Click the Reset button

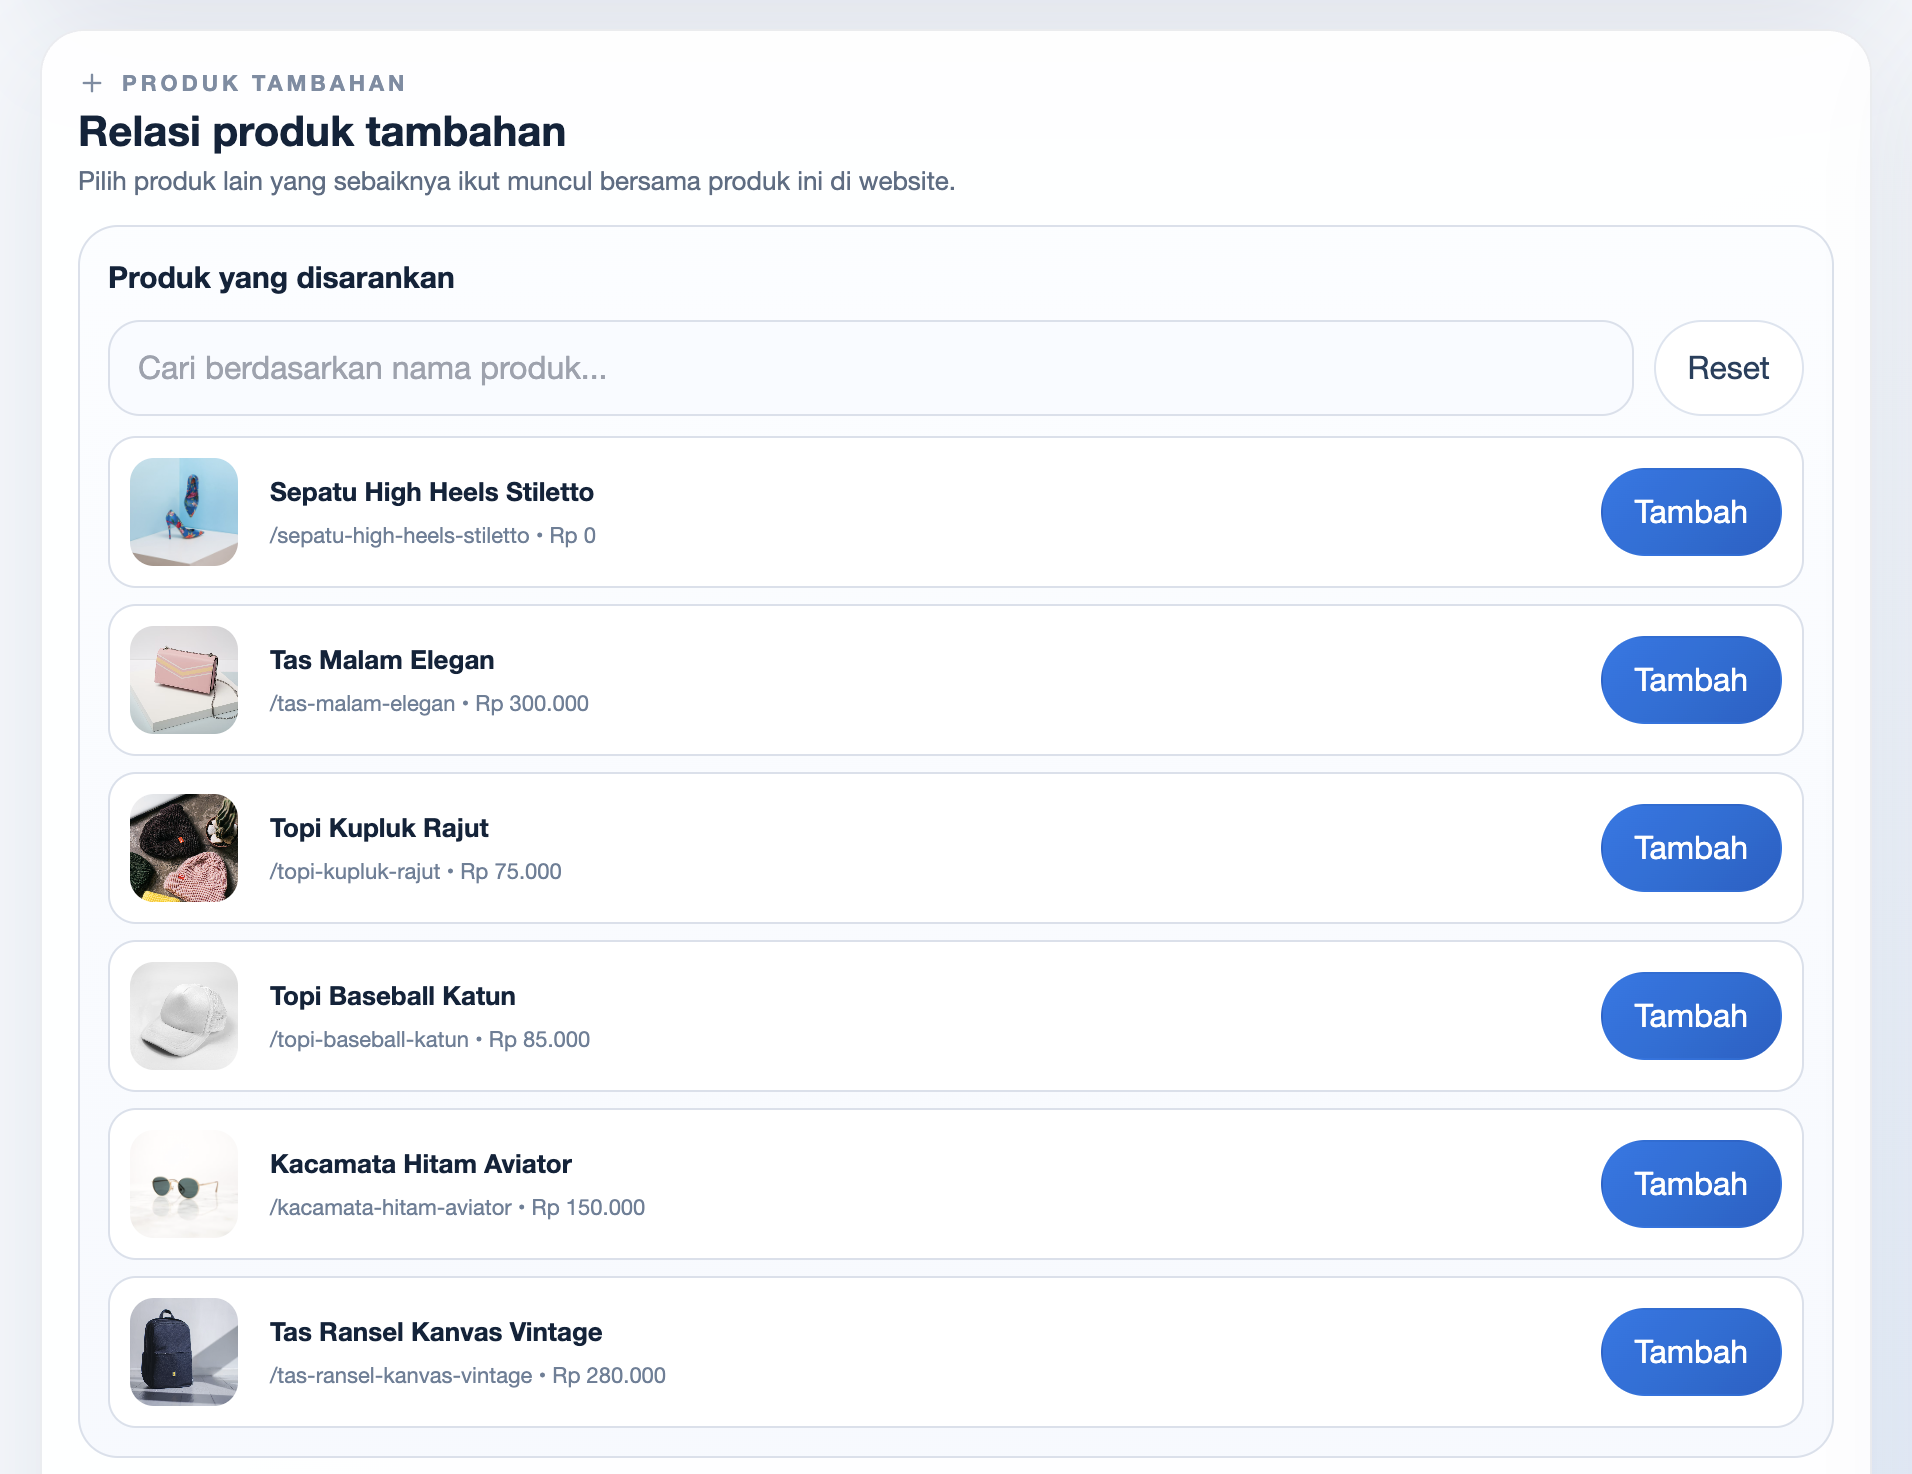pos(1728,368)
